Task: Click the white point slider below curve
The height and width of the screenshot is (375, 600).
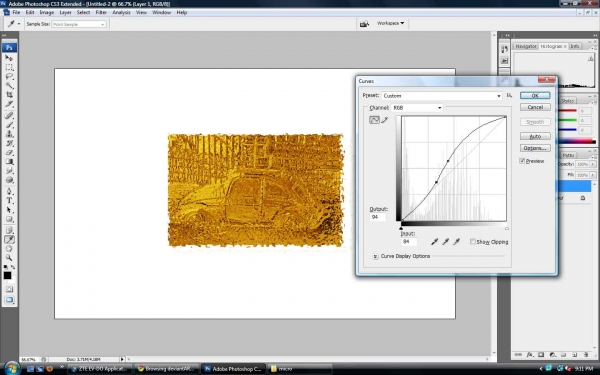Action: [x=507, y=228]
